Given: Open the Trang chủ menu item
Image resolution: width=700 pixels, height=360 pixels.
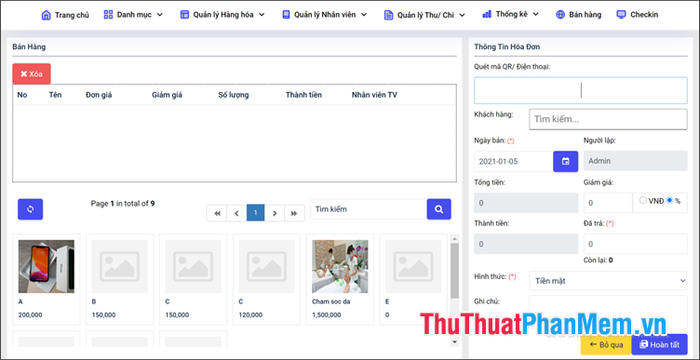Looking at the screenshot, I should click(65, 15).
